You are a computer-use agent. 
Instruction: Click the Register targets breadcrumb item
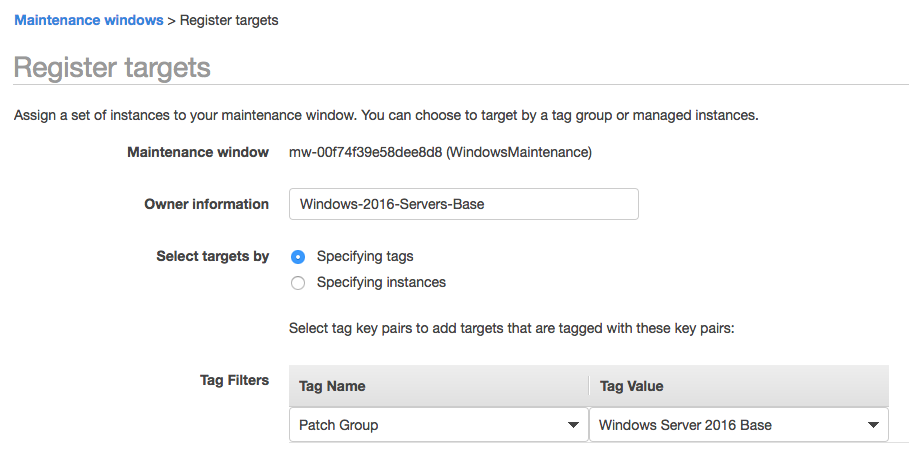point(229,20)
